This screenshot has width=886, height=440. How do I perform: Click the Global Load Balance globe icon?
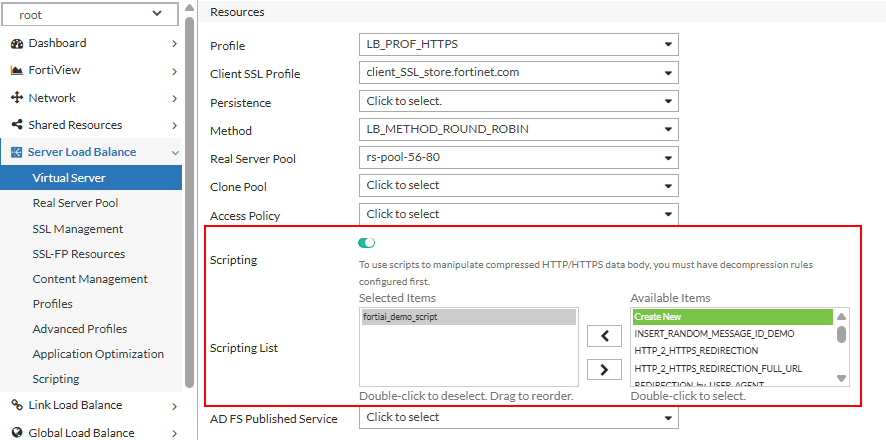(17, 433)
